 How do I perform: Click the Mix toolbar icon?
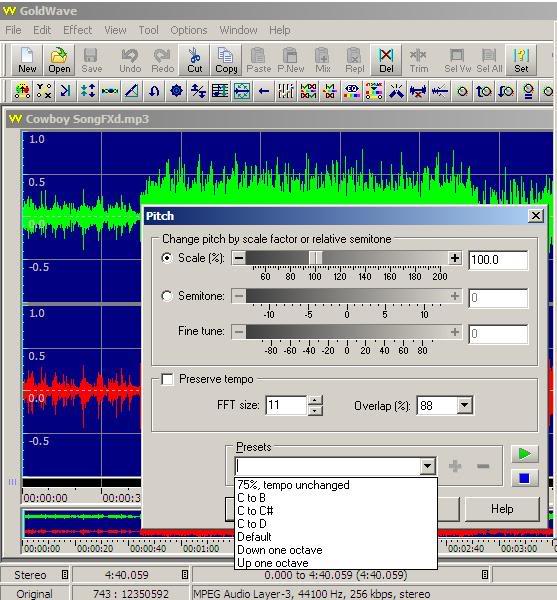322,60
